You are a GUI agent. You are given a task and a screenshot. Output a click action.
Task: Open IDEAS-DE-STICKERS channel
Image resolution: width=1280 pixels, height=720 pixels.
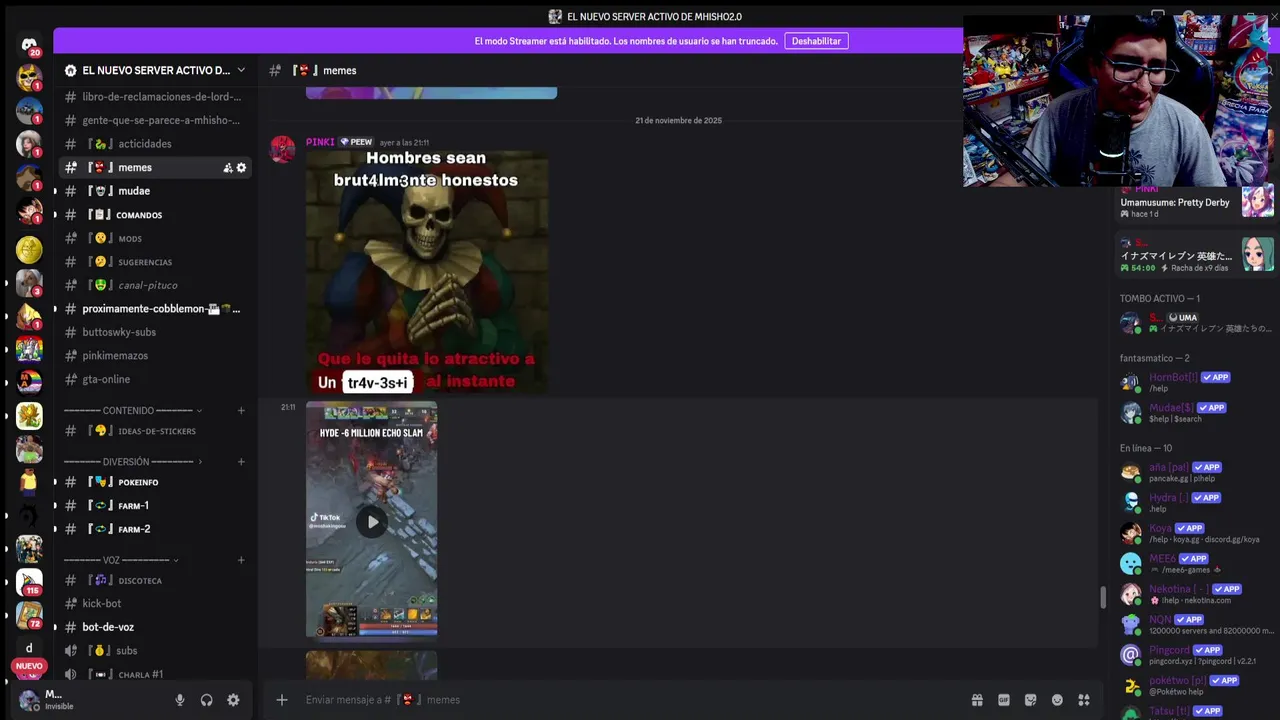point(155,431)
